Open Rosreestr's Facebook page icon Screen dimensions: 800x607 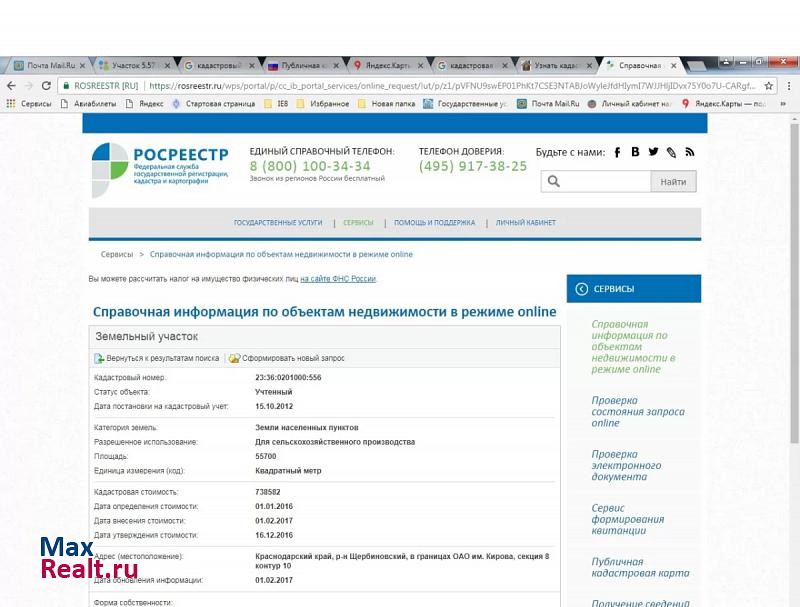(618, 152)
